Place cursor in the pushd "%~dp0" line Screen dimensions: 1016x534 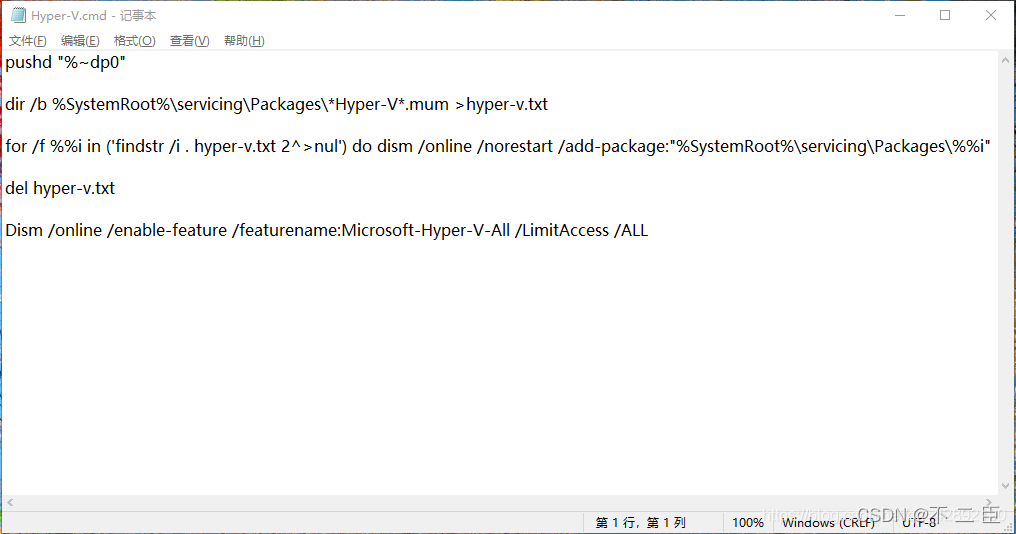point(65,63)
